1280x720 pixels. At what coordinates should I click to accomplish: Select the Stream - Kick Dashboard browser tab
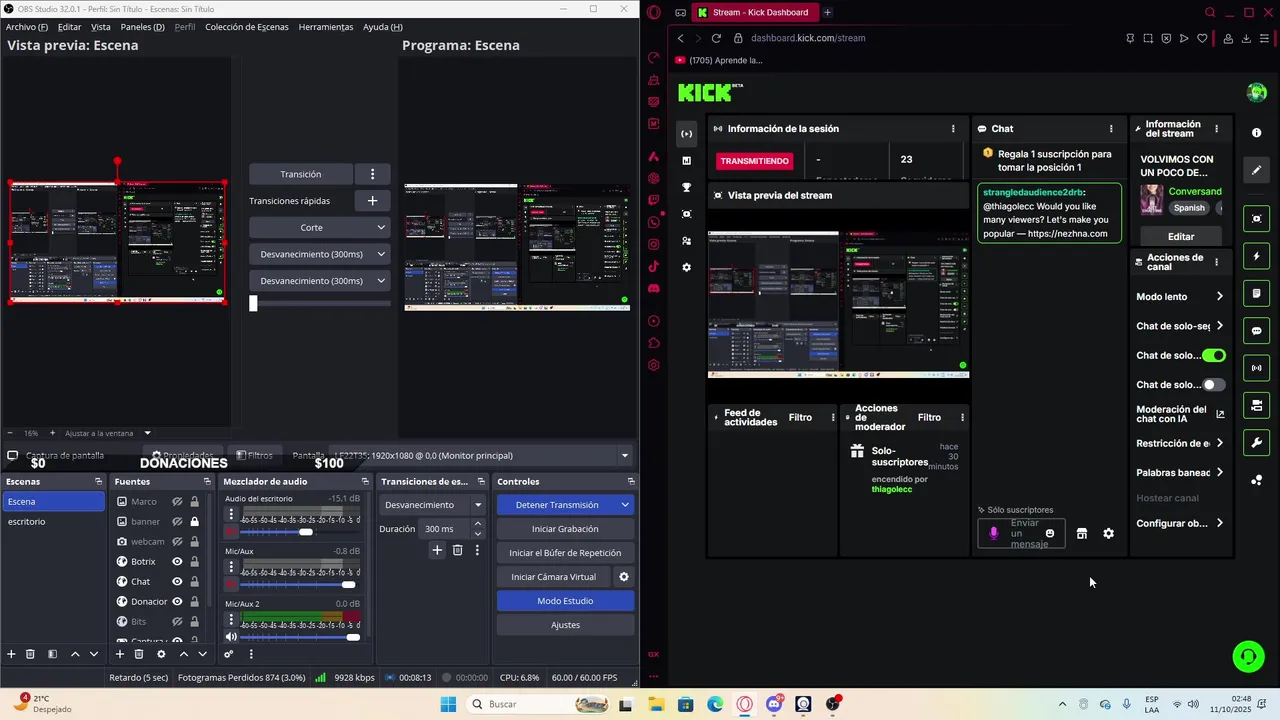(x=754, y=13)
